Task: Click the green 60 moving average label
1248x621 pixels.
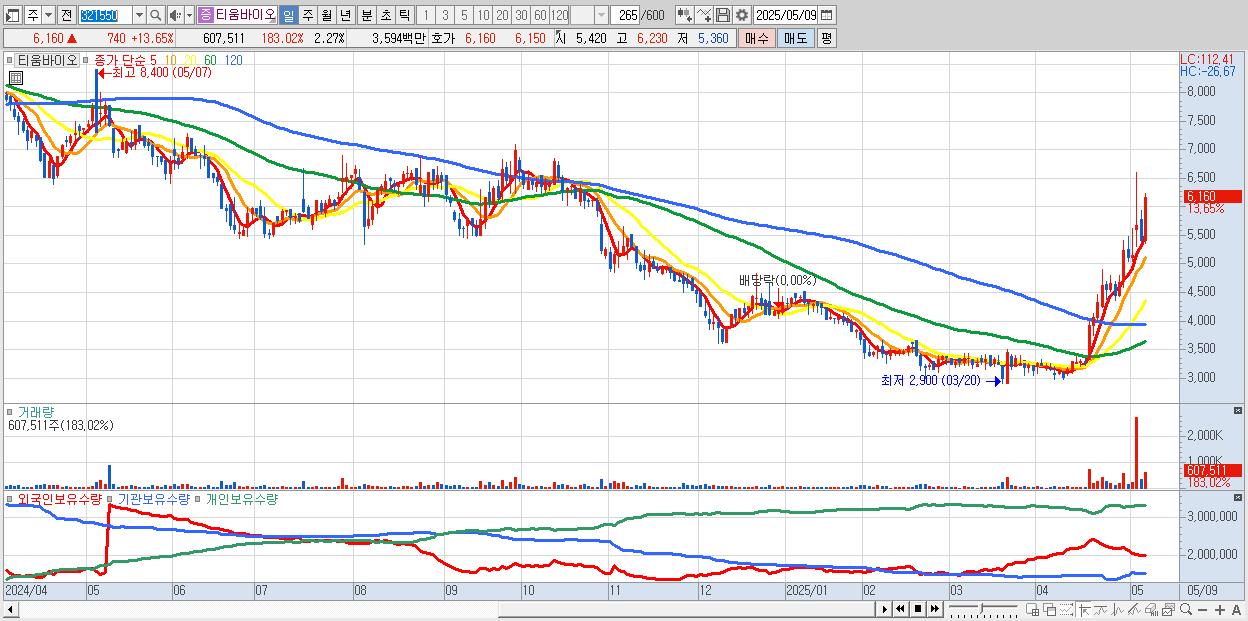Action: pyautogui.click(x=211, y=60)
